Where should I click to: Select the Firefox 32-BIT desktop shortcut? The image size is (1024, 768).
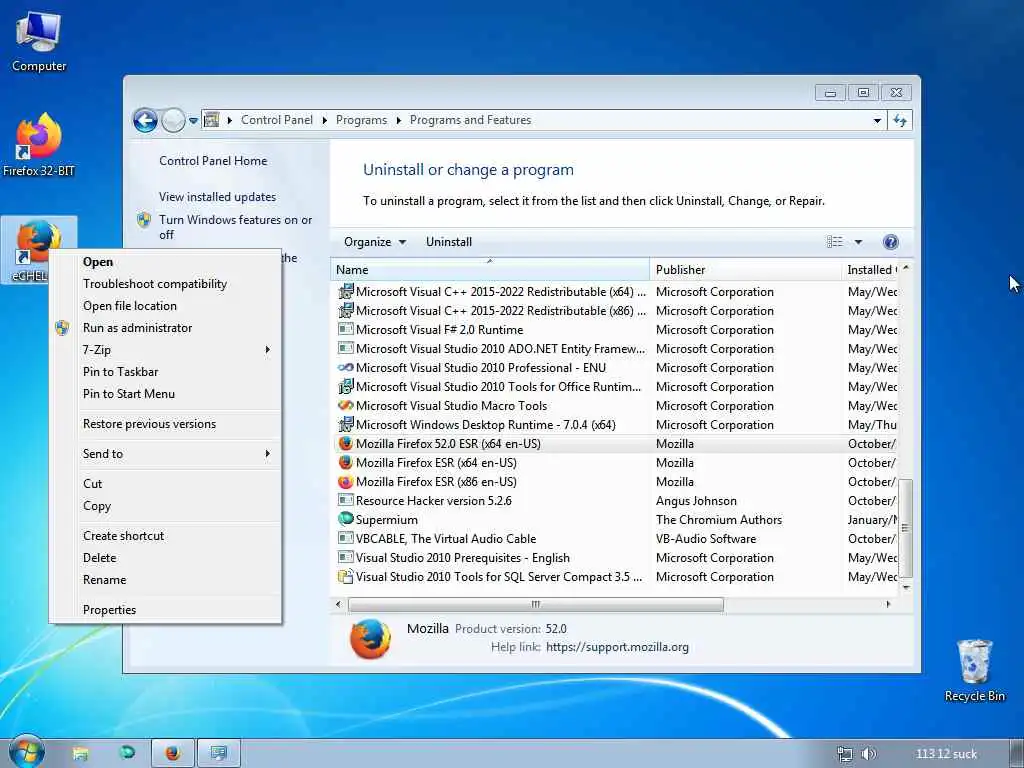coord(39,145)
